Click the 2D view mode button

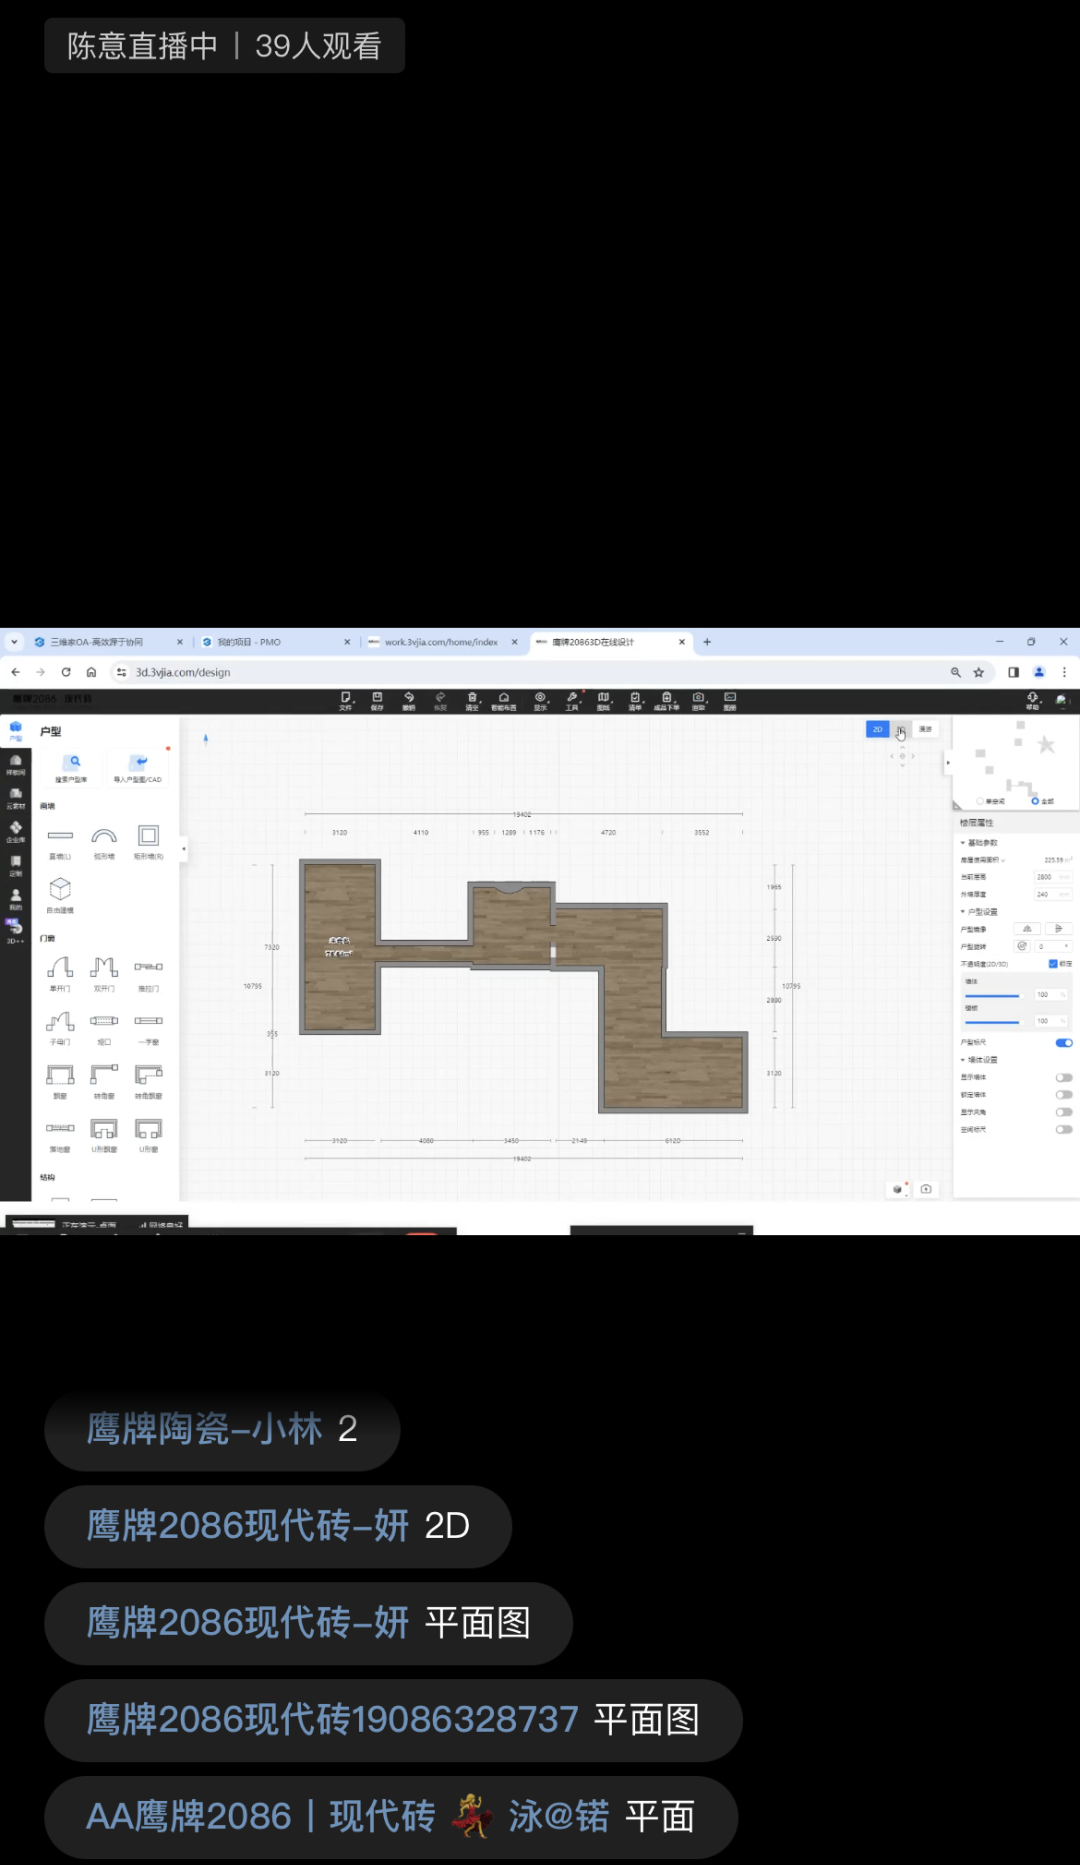[x=877, y=730]
